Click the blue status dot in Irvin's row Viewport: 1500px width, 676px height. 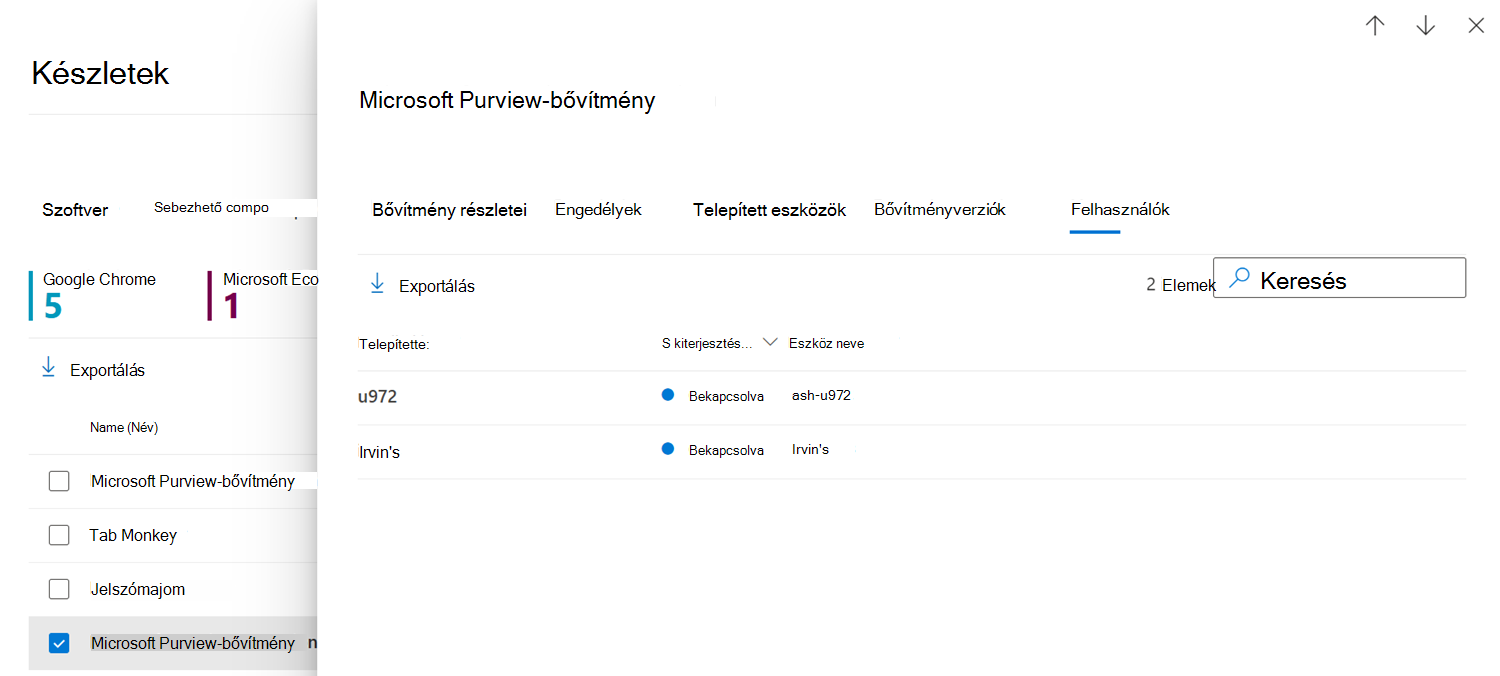668,449
